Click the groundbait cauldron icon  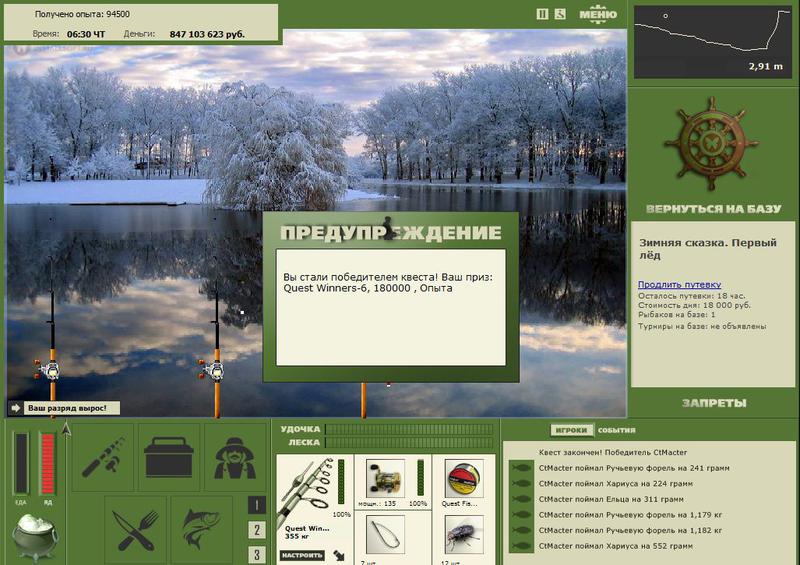tap(34, 536)
